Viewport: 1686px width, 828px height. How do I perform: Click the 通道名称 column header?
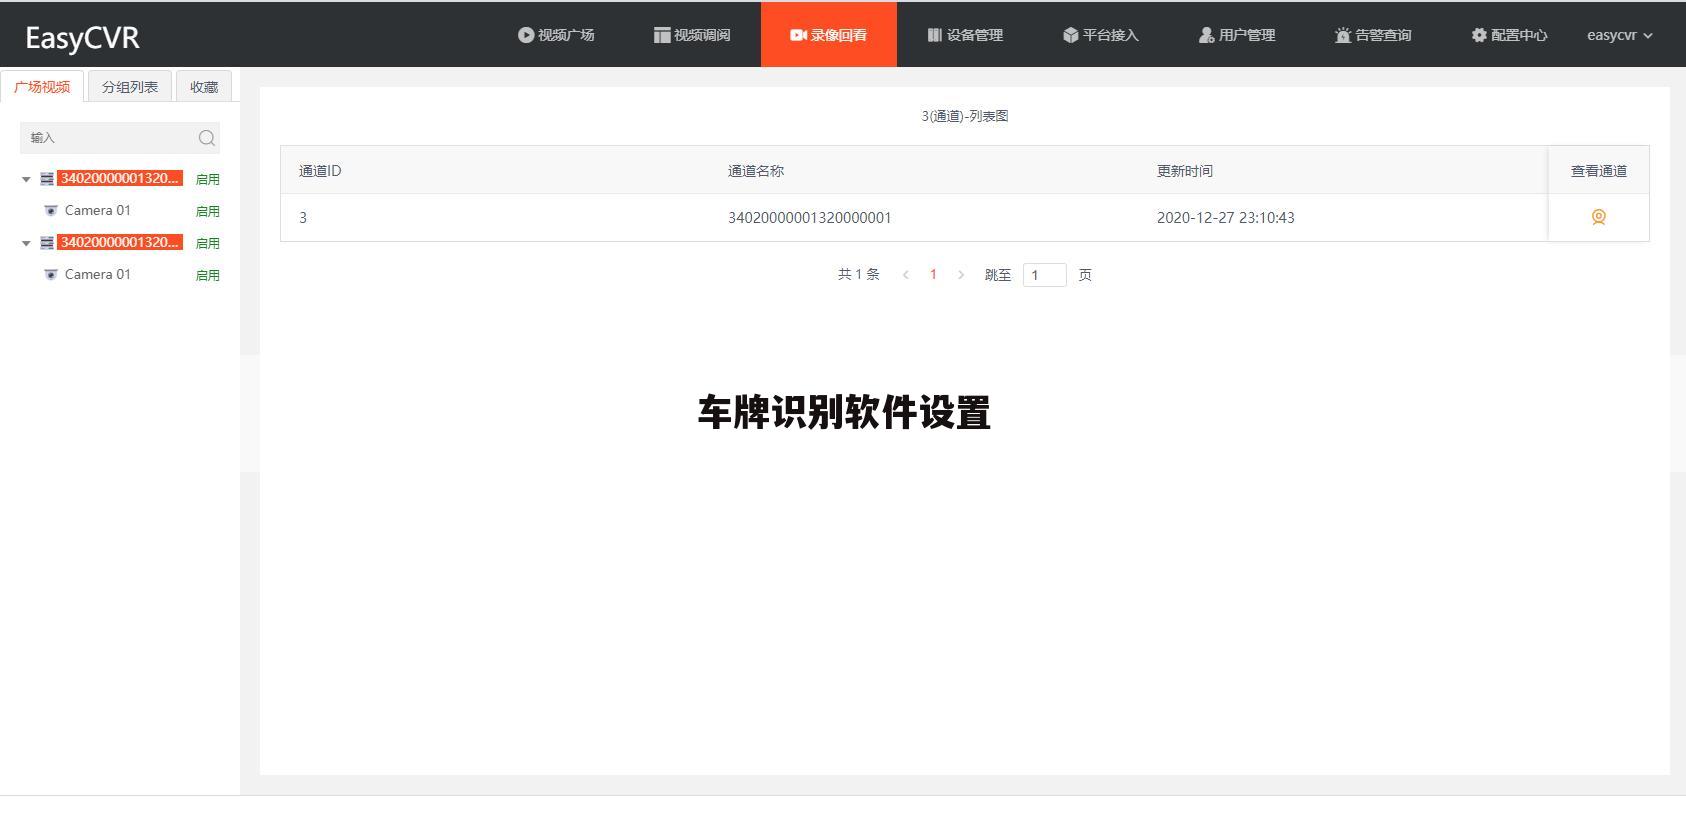click(x=756, y=171)
